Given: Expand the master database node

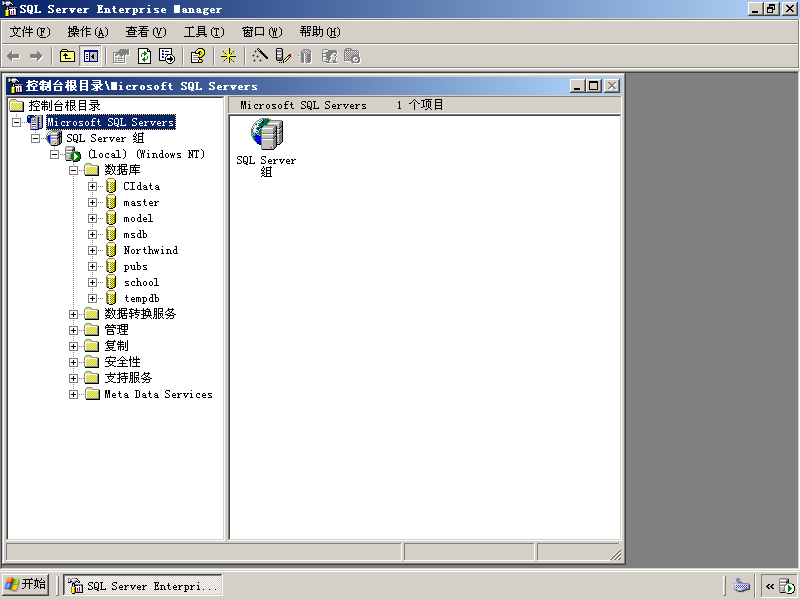Looking at the screenshot, I should point(92,202).
